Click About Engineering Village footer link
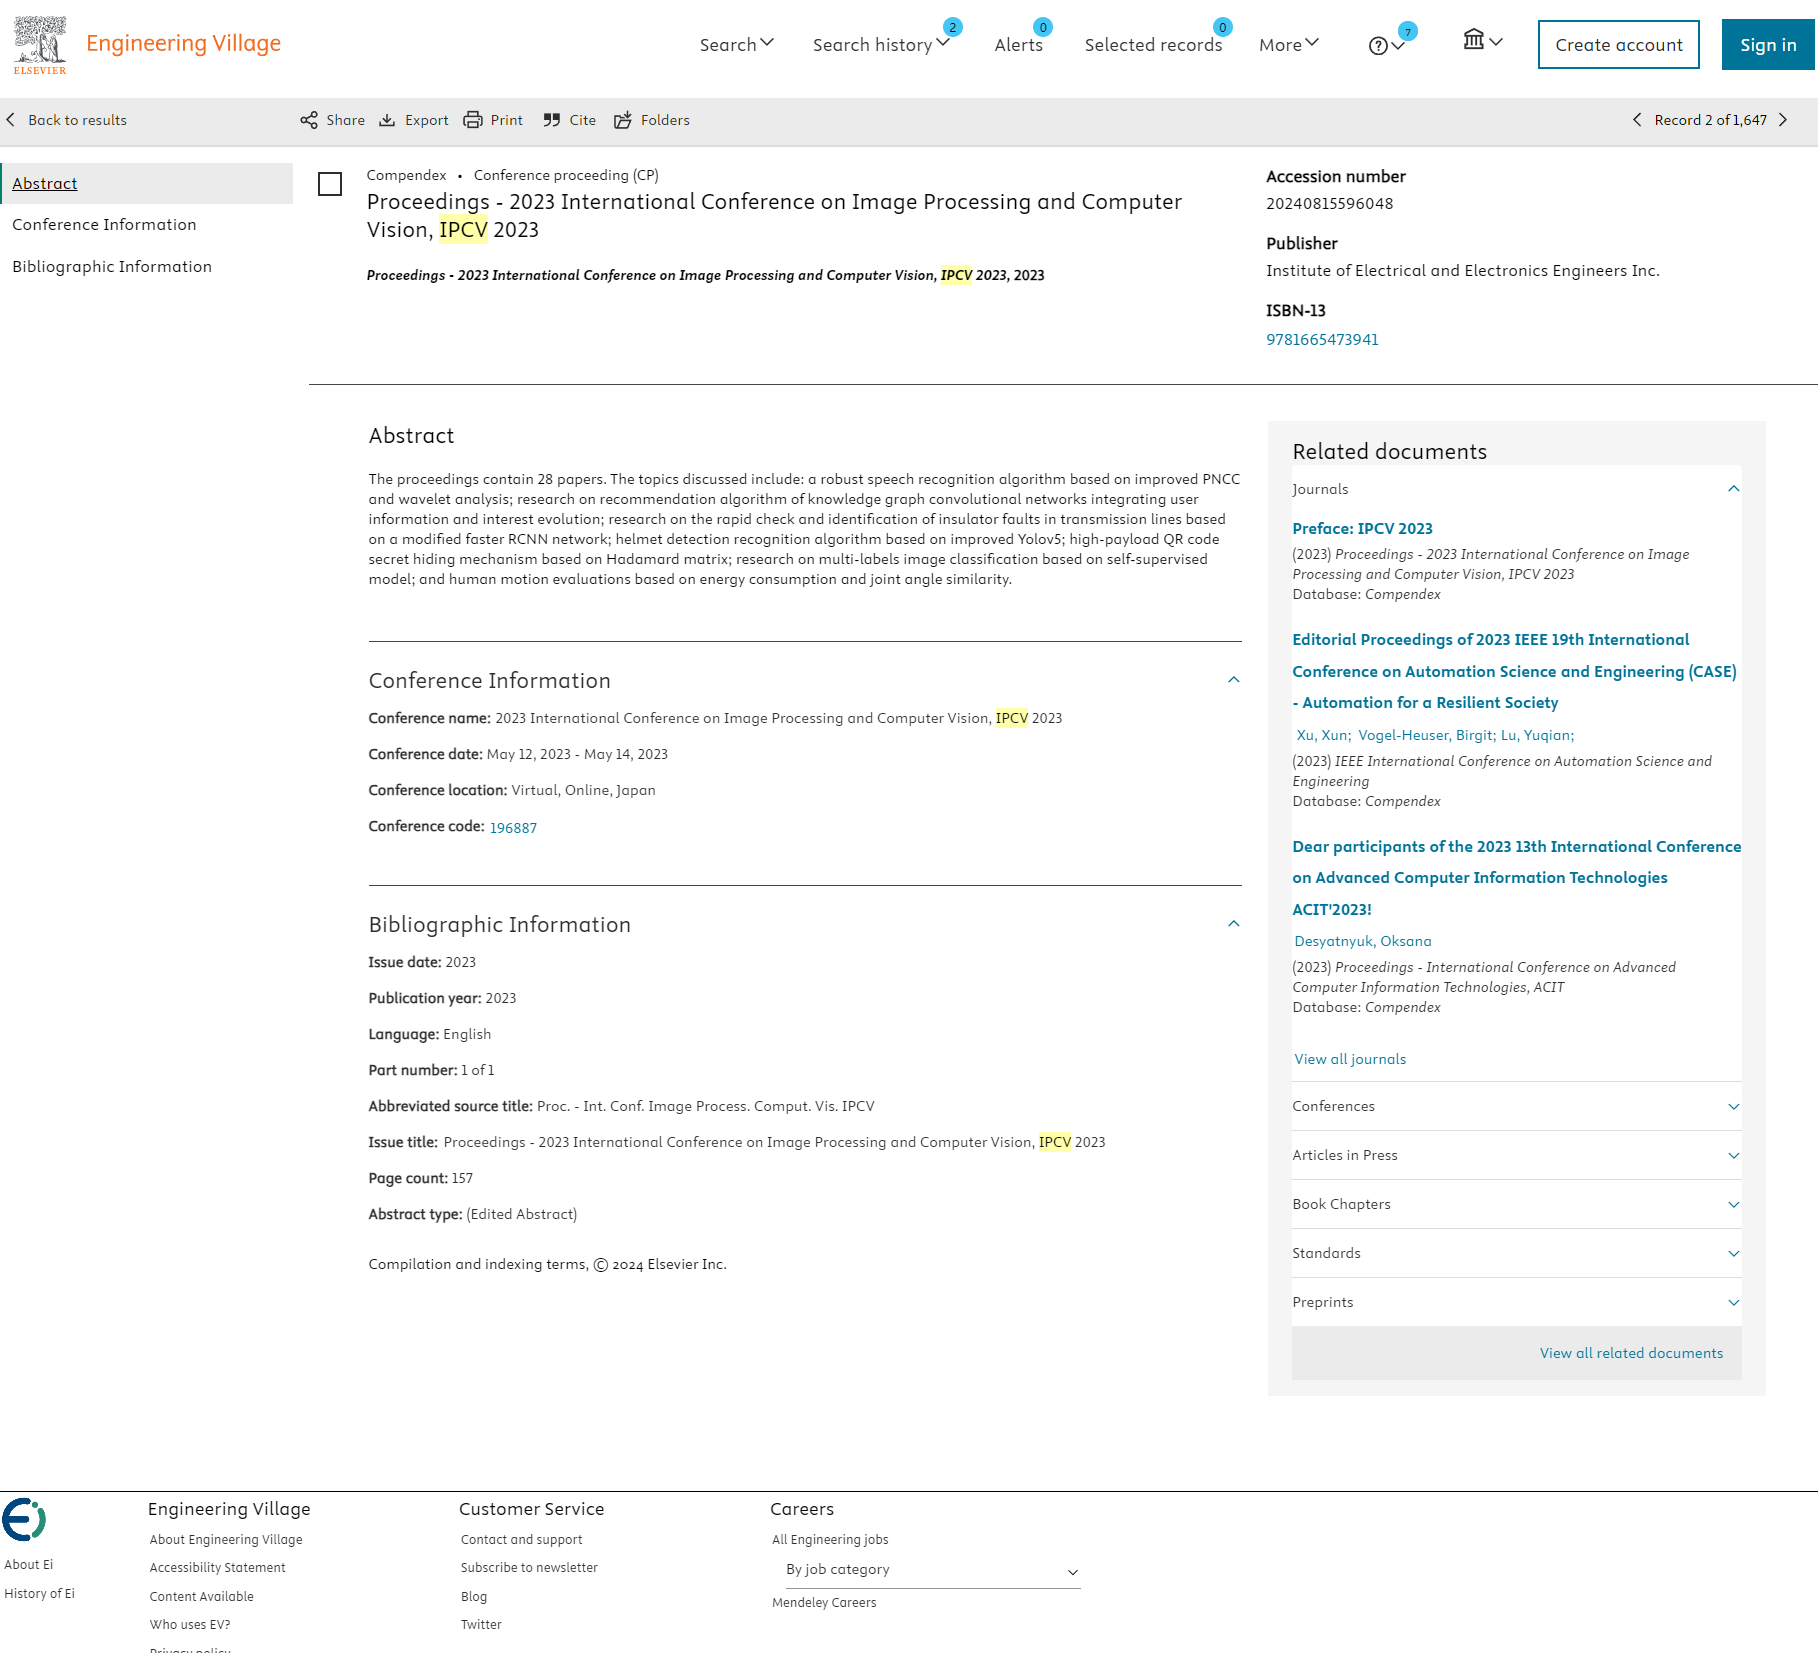The image size is (1818, 1653). tap(226, 1540)
